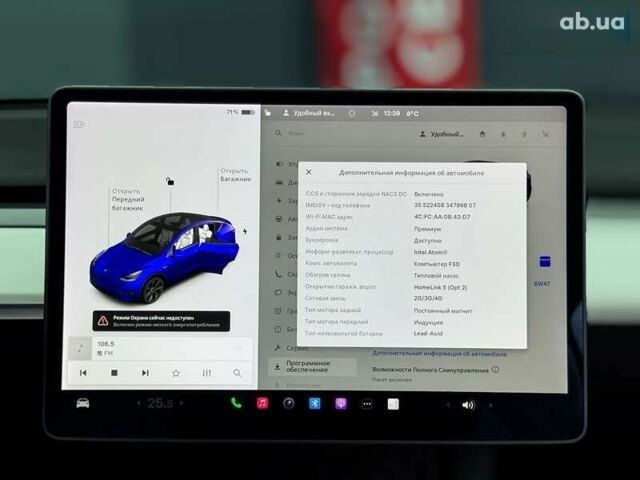Lower cabin temperature below 25.5
The width and height of the screenshot is (640, 480).
[139, 403]
